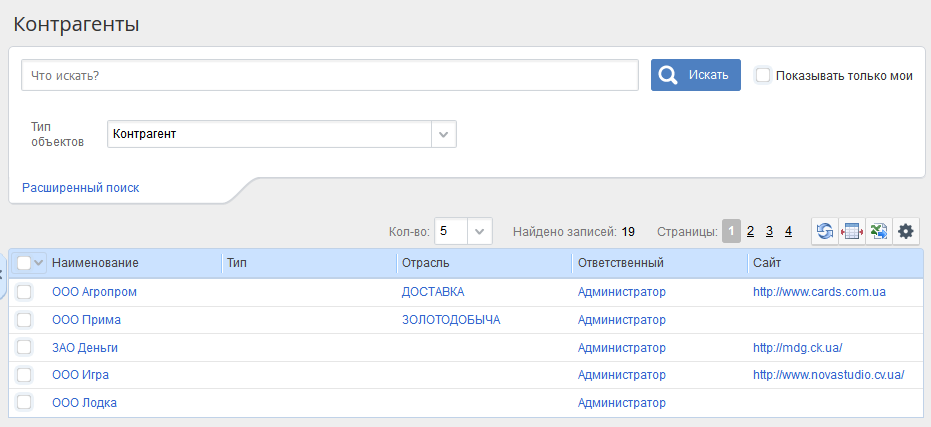This screenshot has height=427, width=931.
Task: Open table settings gear icon
Action: point(906,231)
